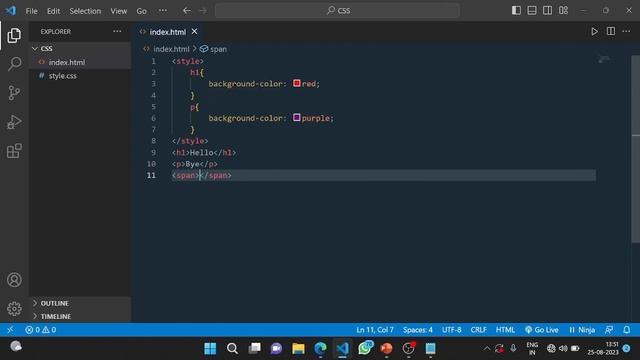
Task: Open Explorer Views and More Actions ellipsis
Action: coord(117,31)
